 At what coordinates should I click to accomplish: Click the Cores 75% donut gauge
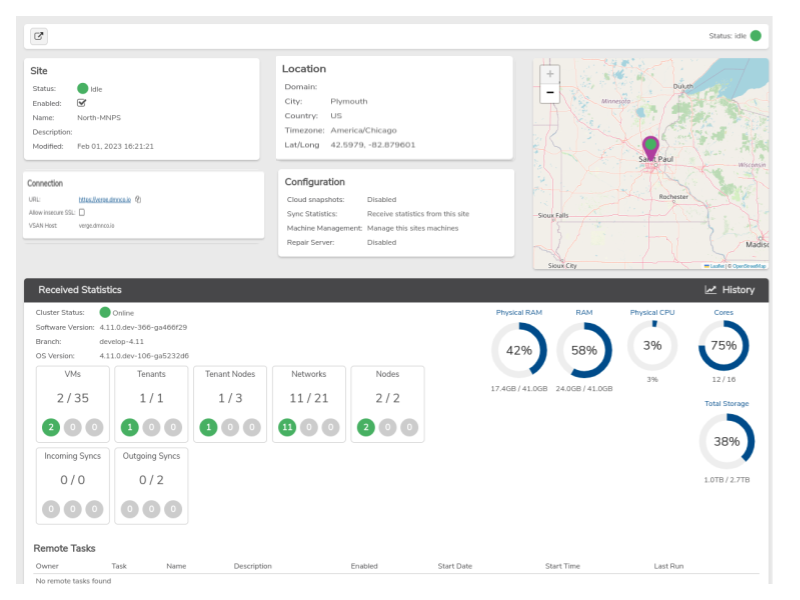click(x=723, y=346)
